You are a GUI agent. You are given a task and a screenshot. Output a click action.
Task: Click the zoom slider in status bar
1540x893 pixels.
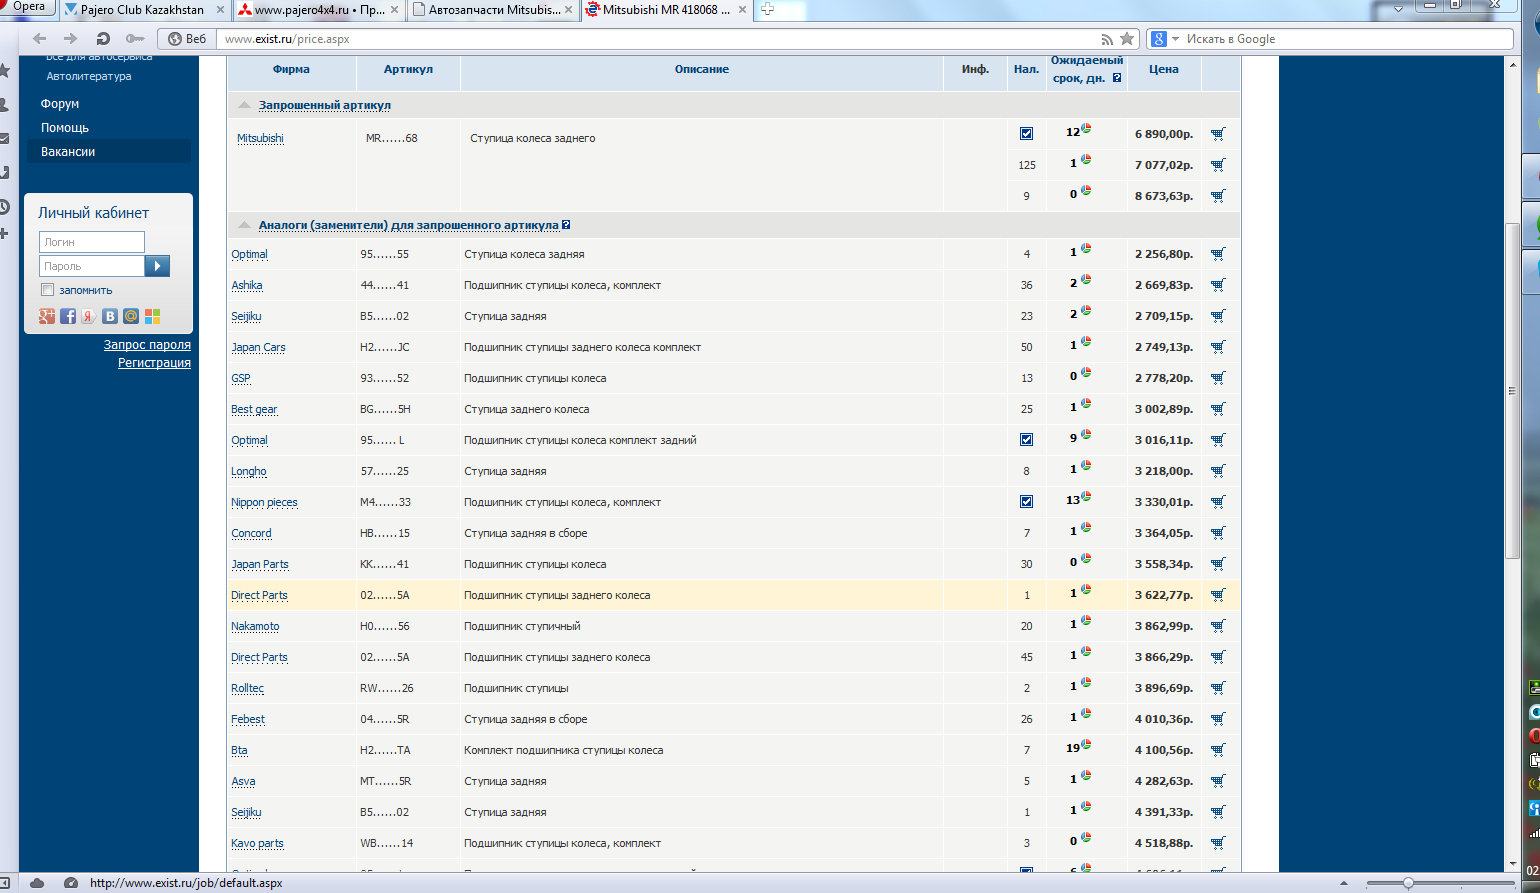(1407, 883)
